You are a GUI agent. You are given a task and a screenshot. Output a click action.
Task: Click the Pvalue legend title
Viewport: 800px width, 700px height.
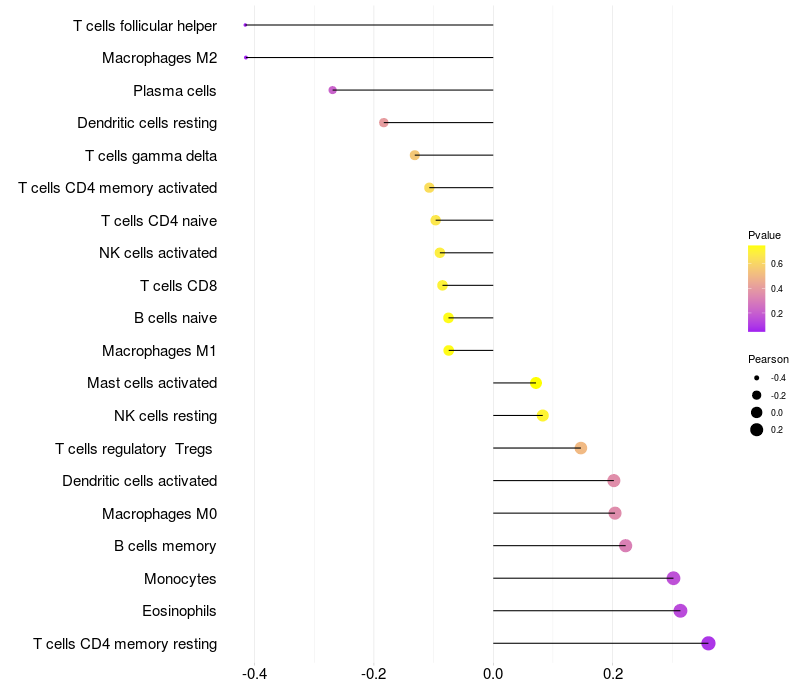pos(764,235)
